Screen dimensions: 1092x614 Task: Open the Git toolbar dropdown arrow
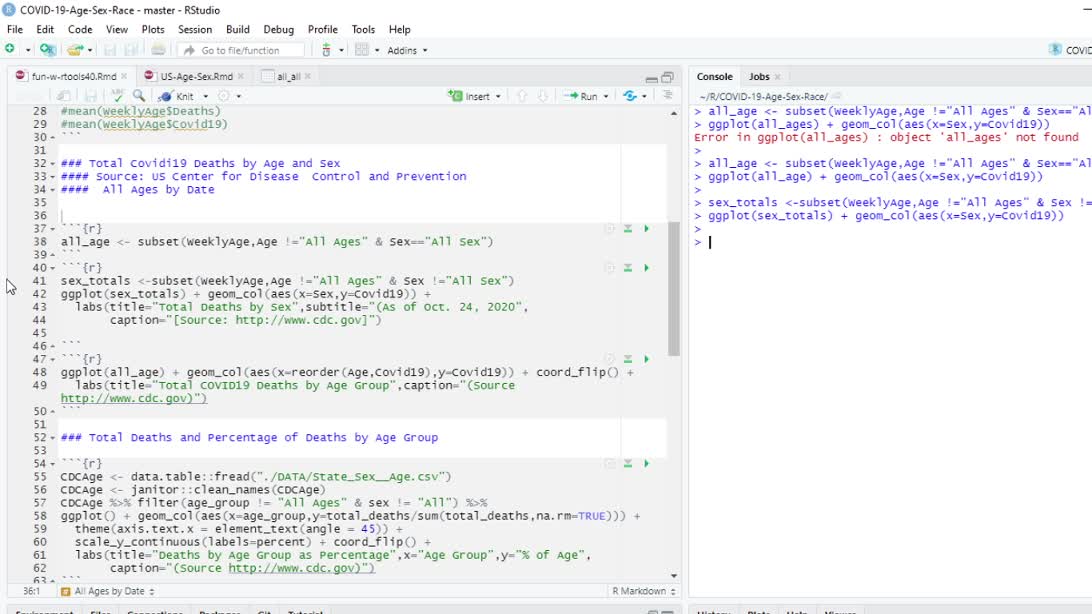point(341,50)
